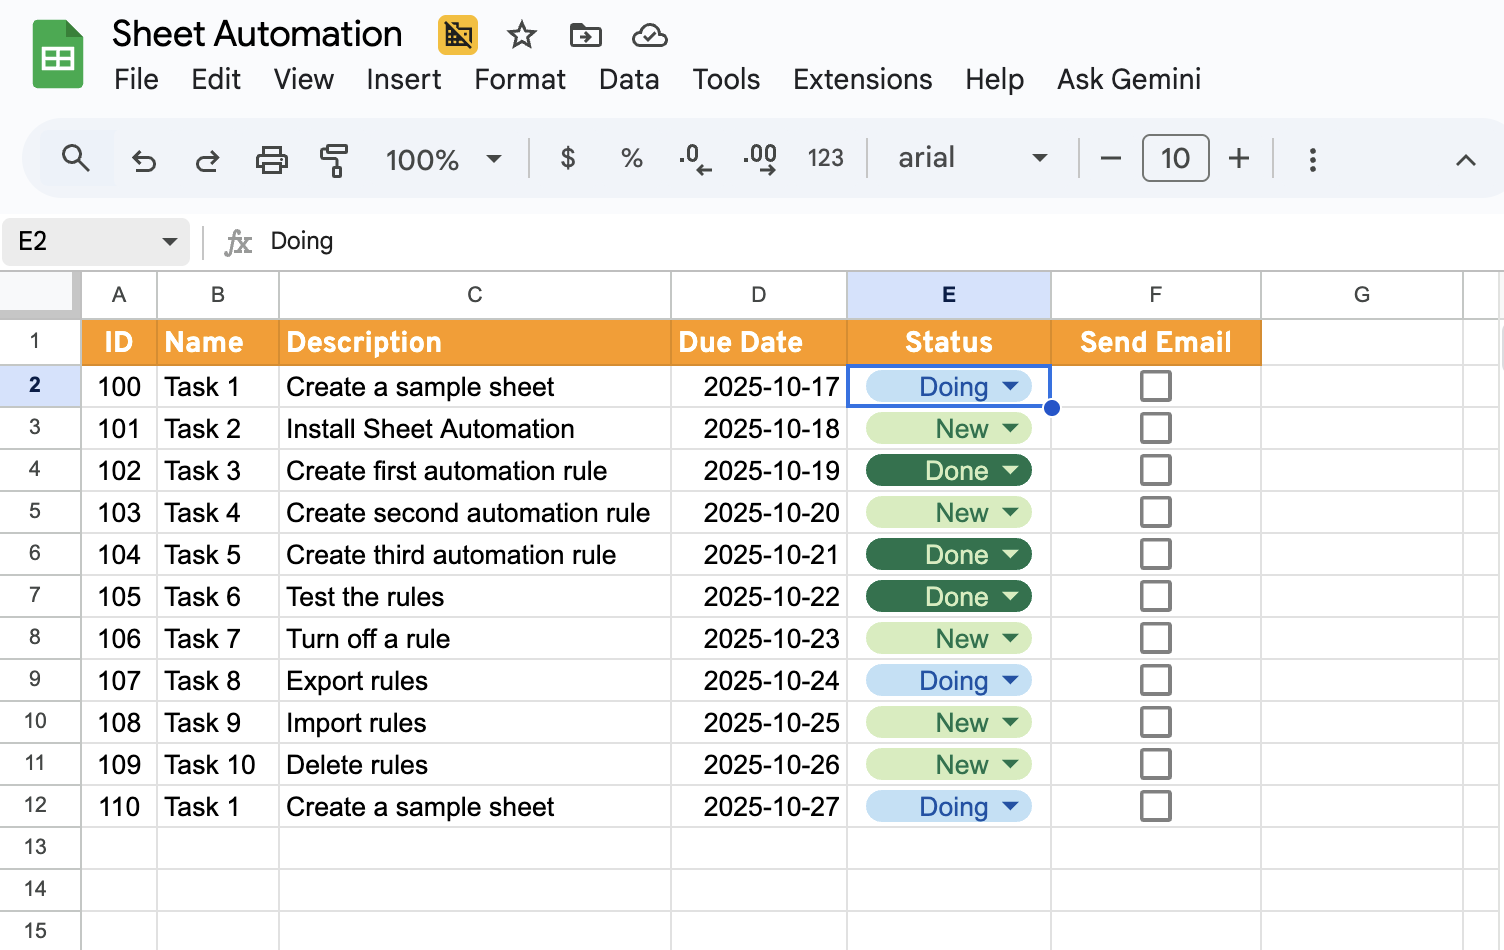Click the undo arrow in toolbar

(x=144, y=159)
